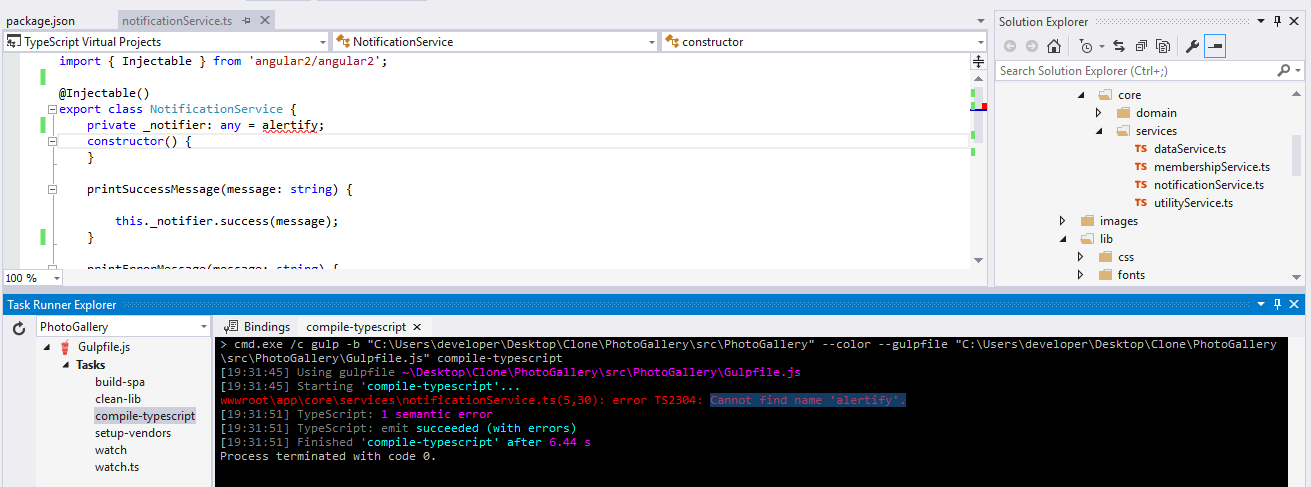Collapse the services folder in tree

[x=1098, y=131]
